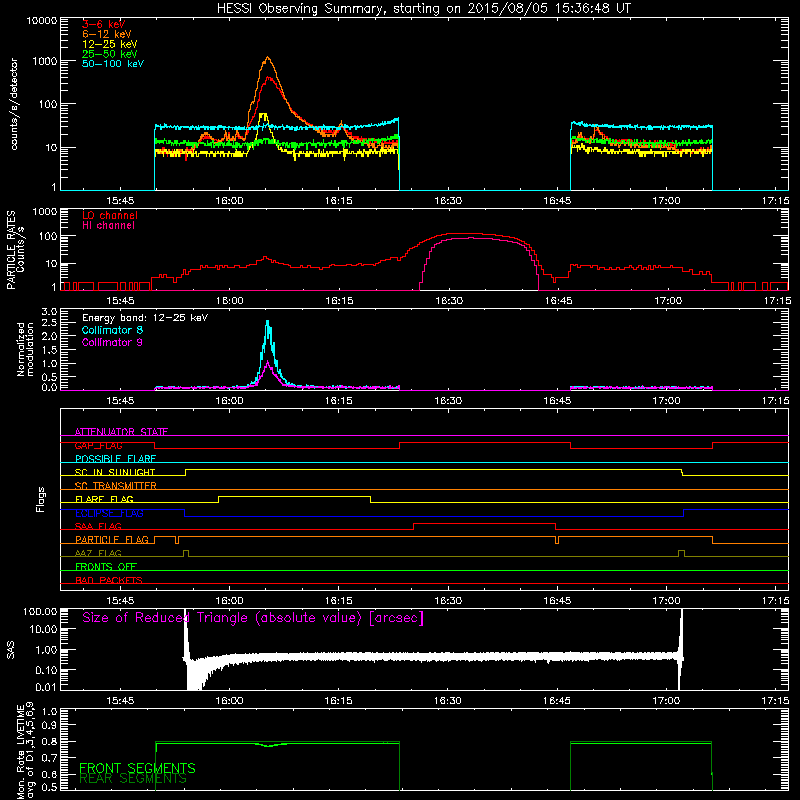
Task: Click the magenta HI channel particle hump top
Action: point(472,238)
